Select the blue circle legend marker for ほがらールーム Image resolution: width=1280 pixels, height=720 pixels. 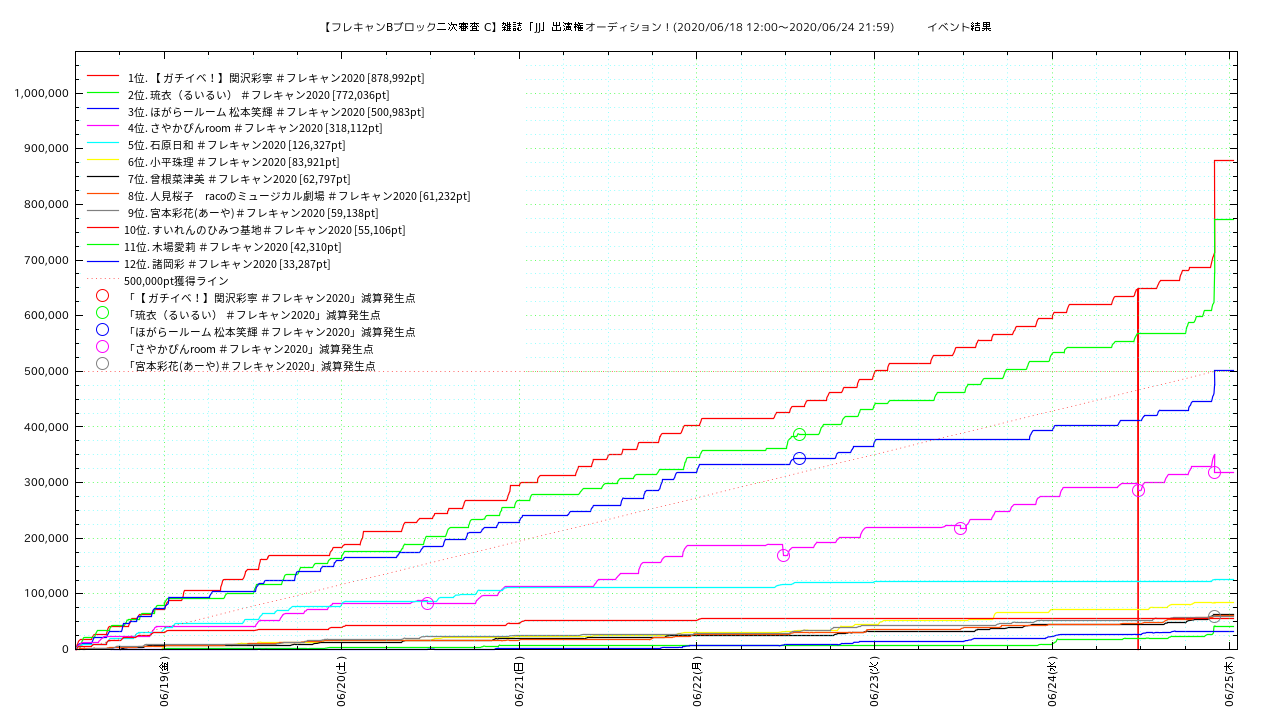click(102, 331)
